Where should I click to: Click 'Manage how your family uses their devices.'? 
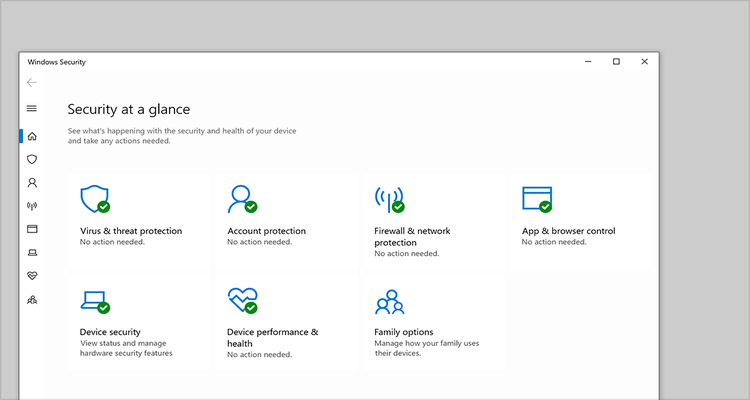[x=427, y=348]
